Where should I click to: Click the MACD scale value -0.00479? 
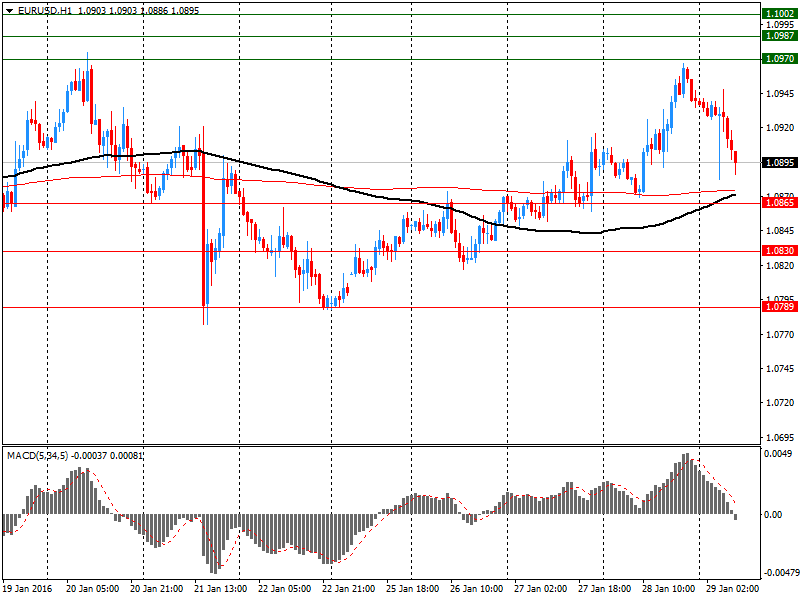pyautogui.click(x=781, y=573)
